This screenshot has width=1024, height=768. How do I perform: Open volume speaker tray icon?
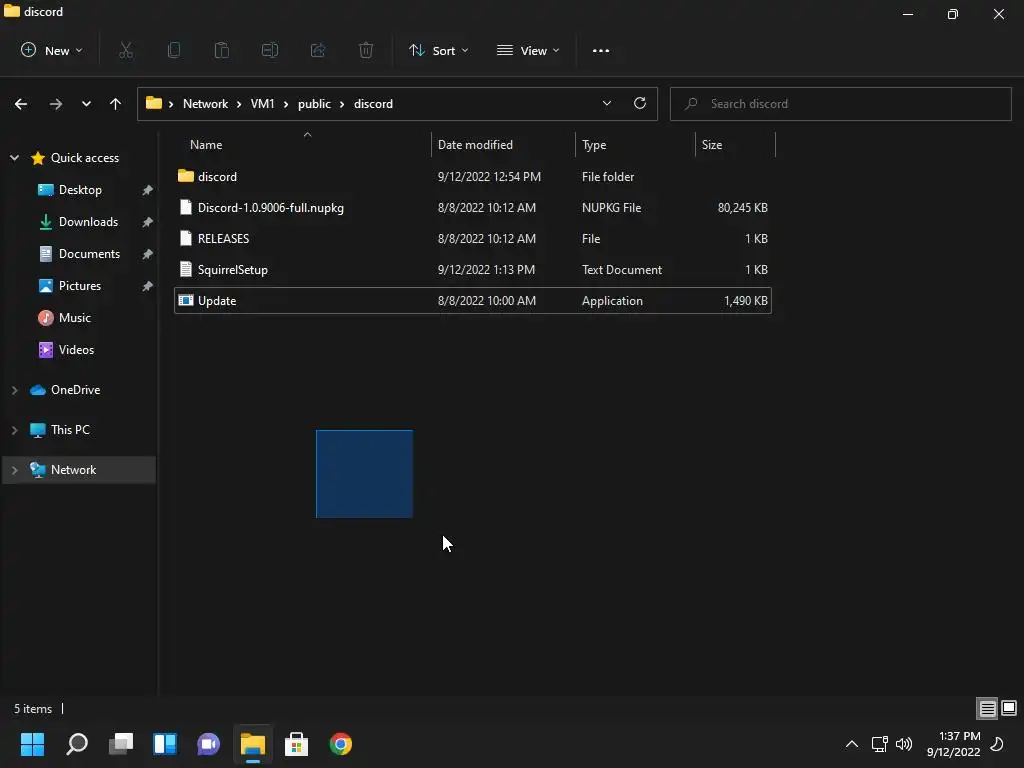point(904,744)
